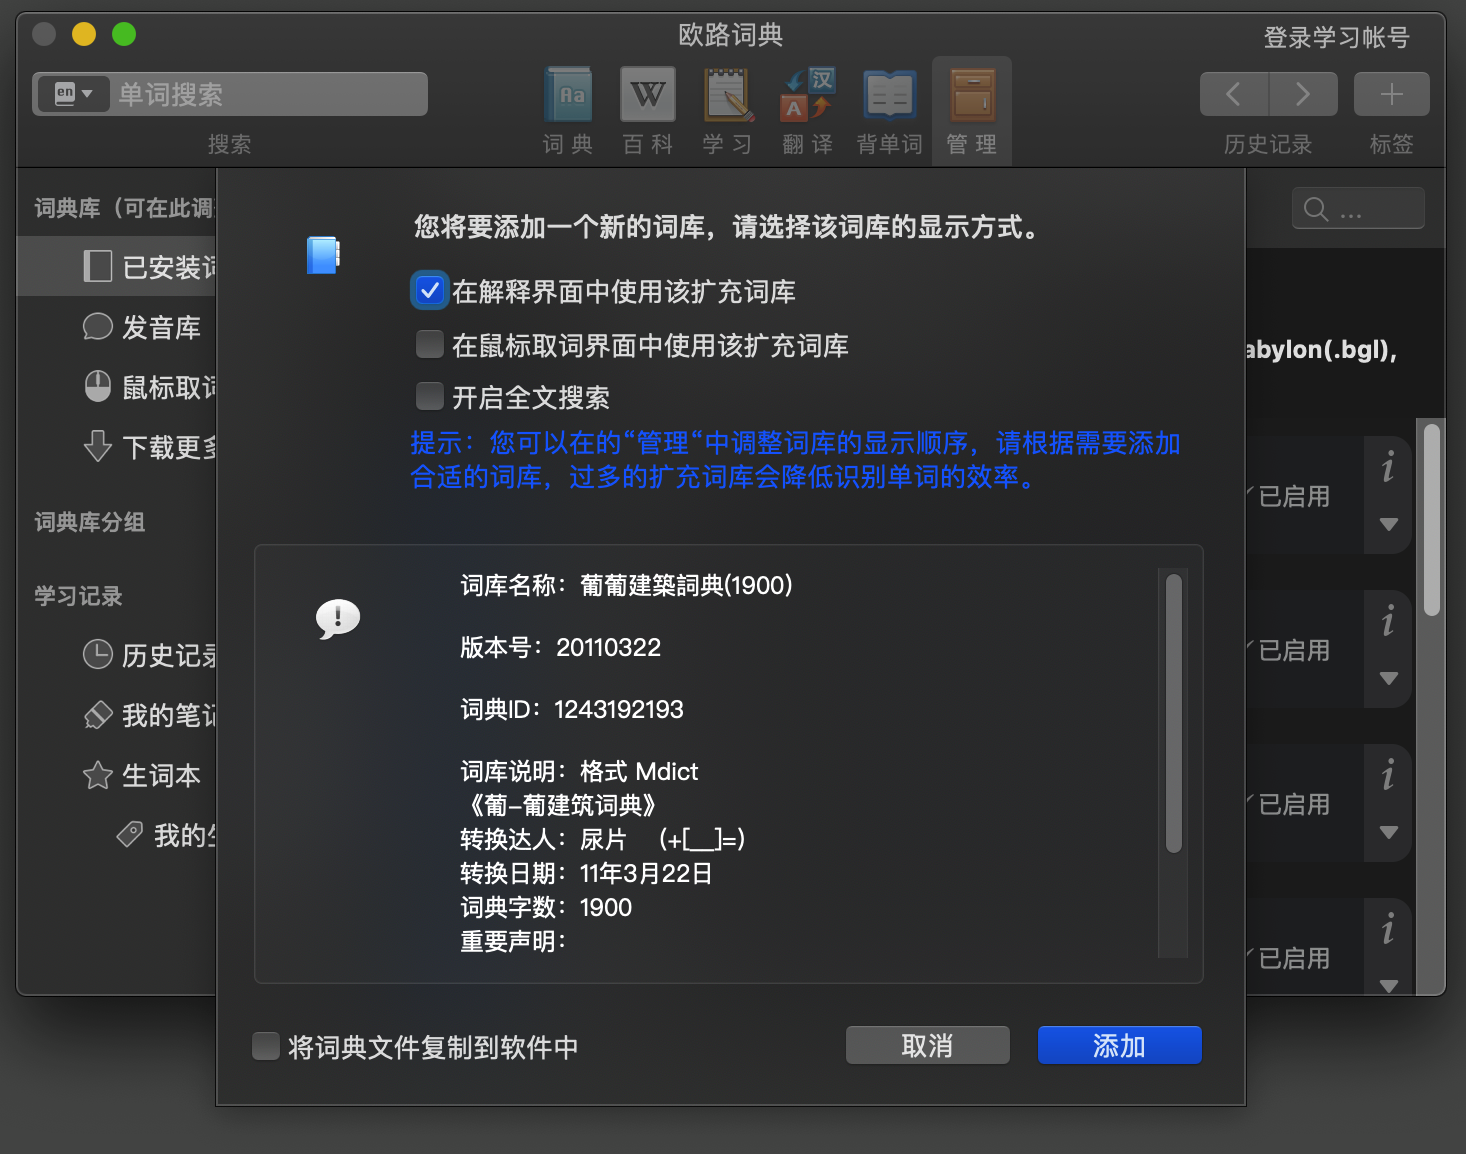Open the language dropdown beside search box
The width and height of the screenshot is (1466, 1154).
[74, 93]
